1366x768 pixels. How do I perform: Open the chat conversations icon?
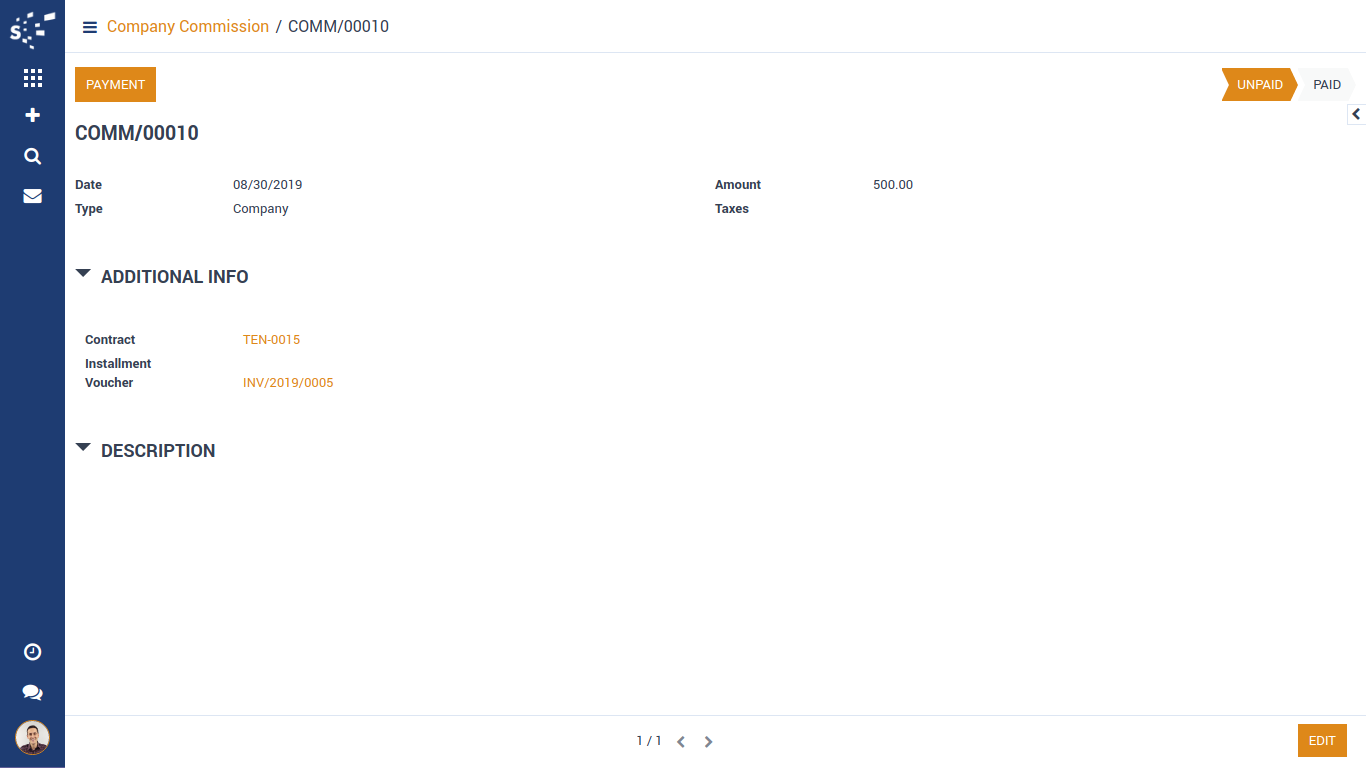(32, 693)
